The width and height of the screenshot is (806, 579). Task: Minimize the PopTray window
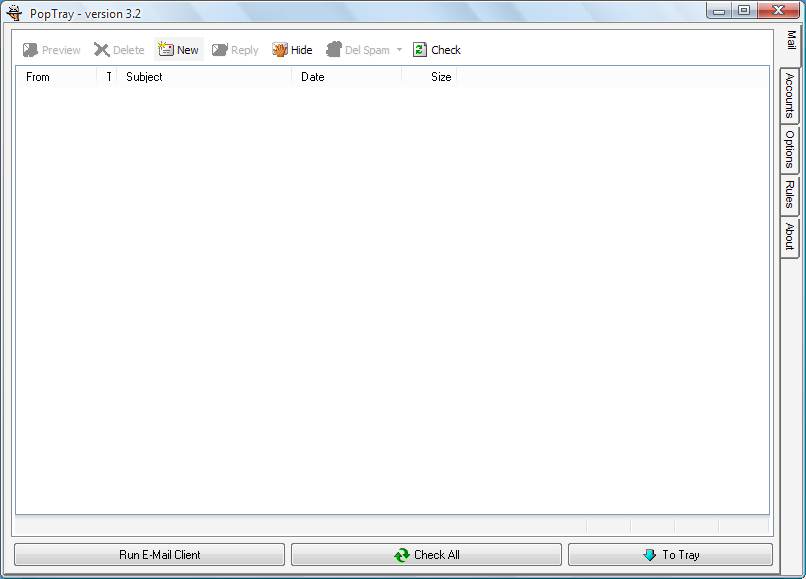[719, 11]
